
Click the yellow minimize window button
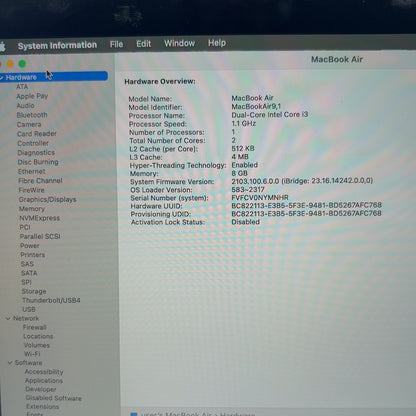pyautogui.click(x=10, y=64)
